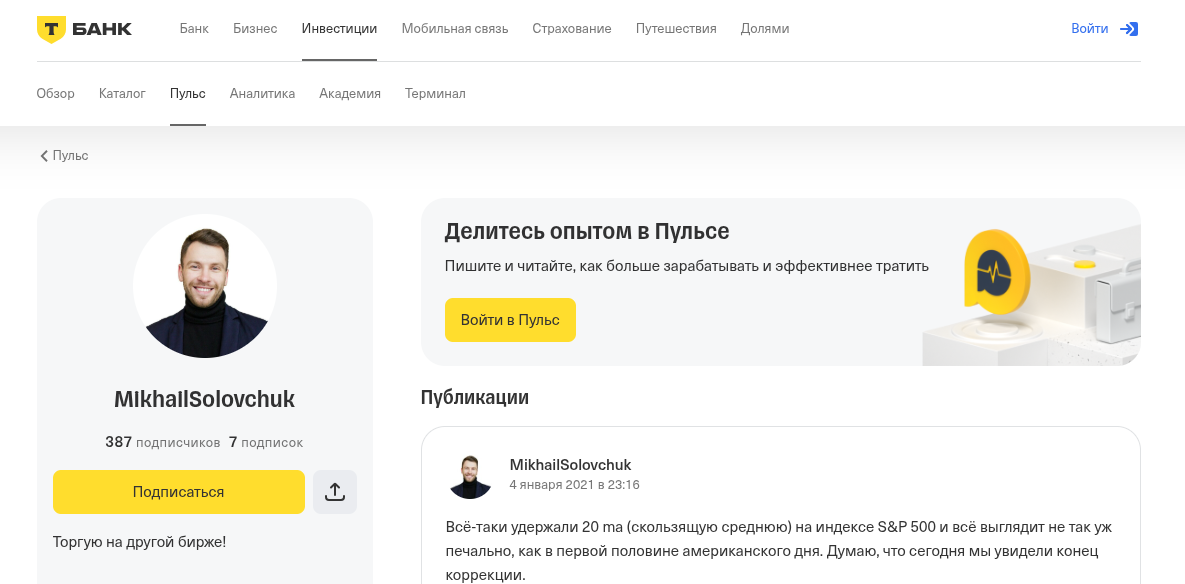
Task: Click MikhailSolovchuk's profile avatar photo
Action: [205, 286]
